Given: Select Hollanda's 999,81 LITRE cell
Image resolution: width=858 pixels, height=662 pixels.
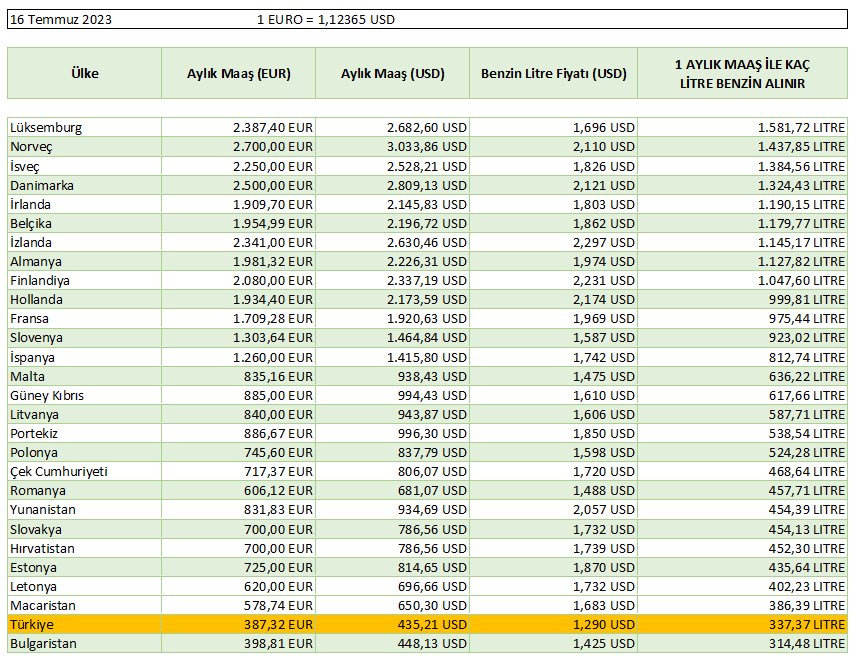Looking at the screenshot, I should pos(743,300).
